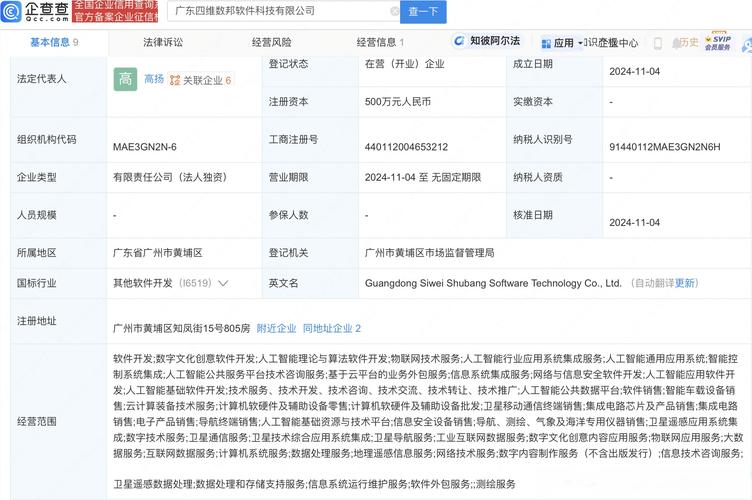Click organization code MAE3GN2N-6
The height and width of the screenshot is (500, 752).
(144, 147)
